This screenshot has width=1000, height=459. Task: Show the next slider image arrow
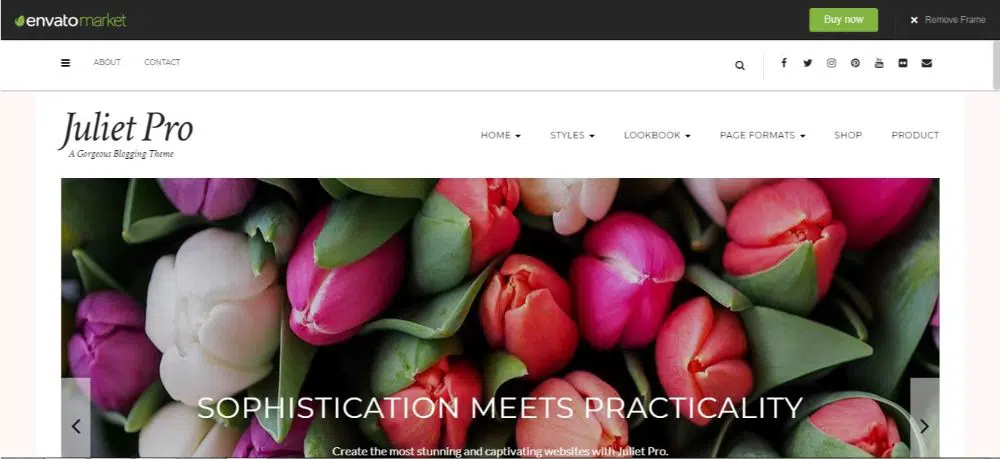[x=924, y=426]
